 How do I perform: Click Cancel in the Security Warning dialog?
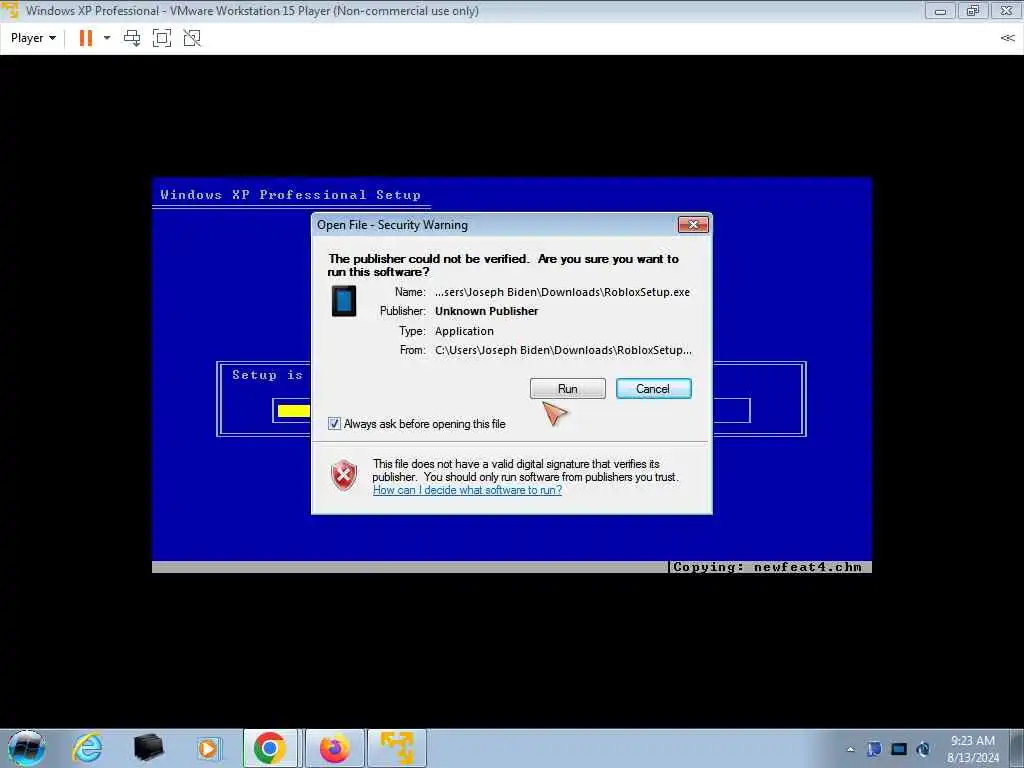(653, 389)
